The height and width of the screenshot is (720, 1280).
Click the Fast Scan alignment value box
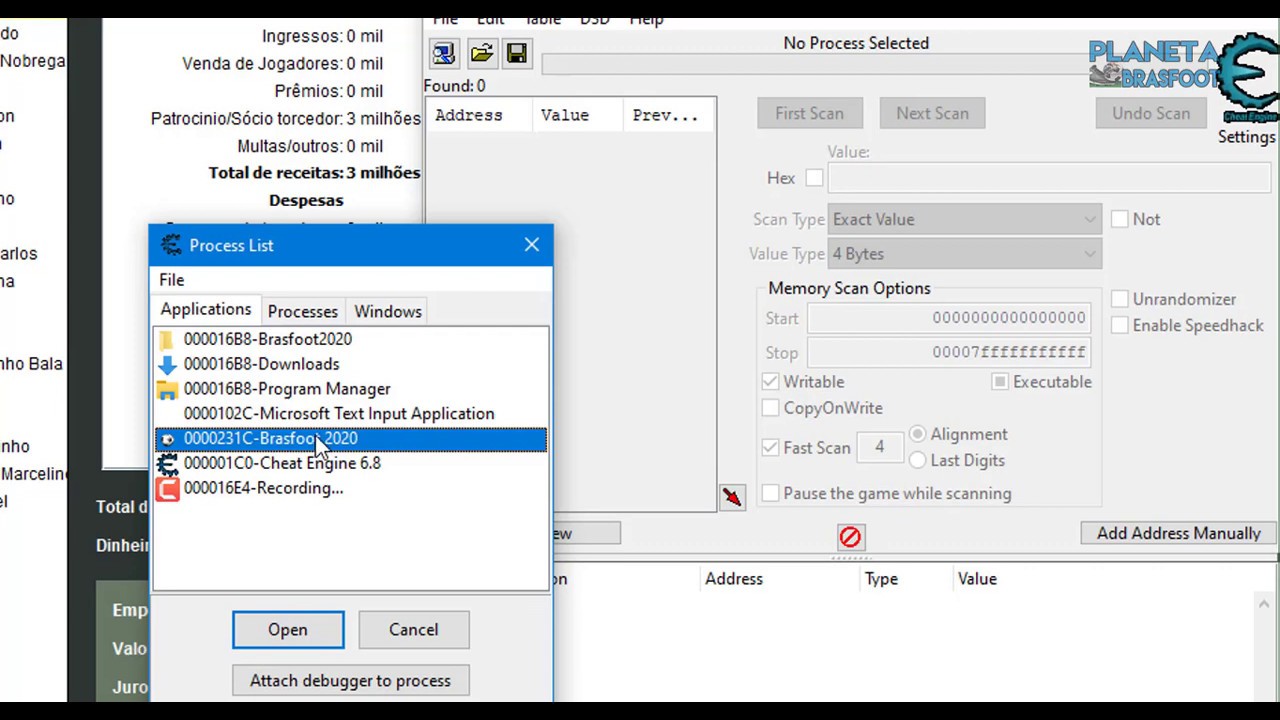tap(880, 447)
